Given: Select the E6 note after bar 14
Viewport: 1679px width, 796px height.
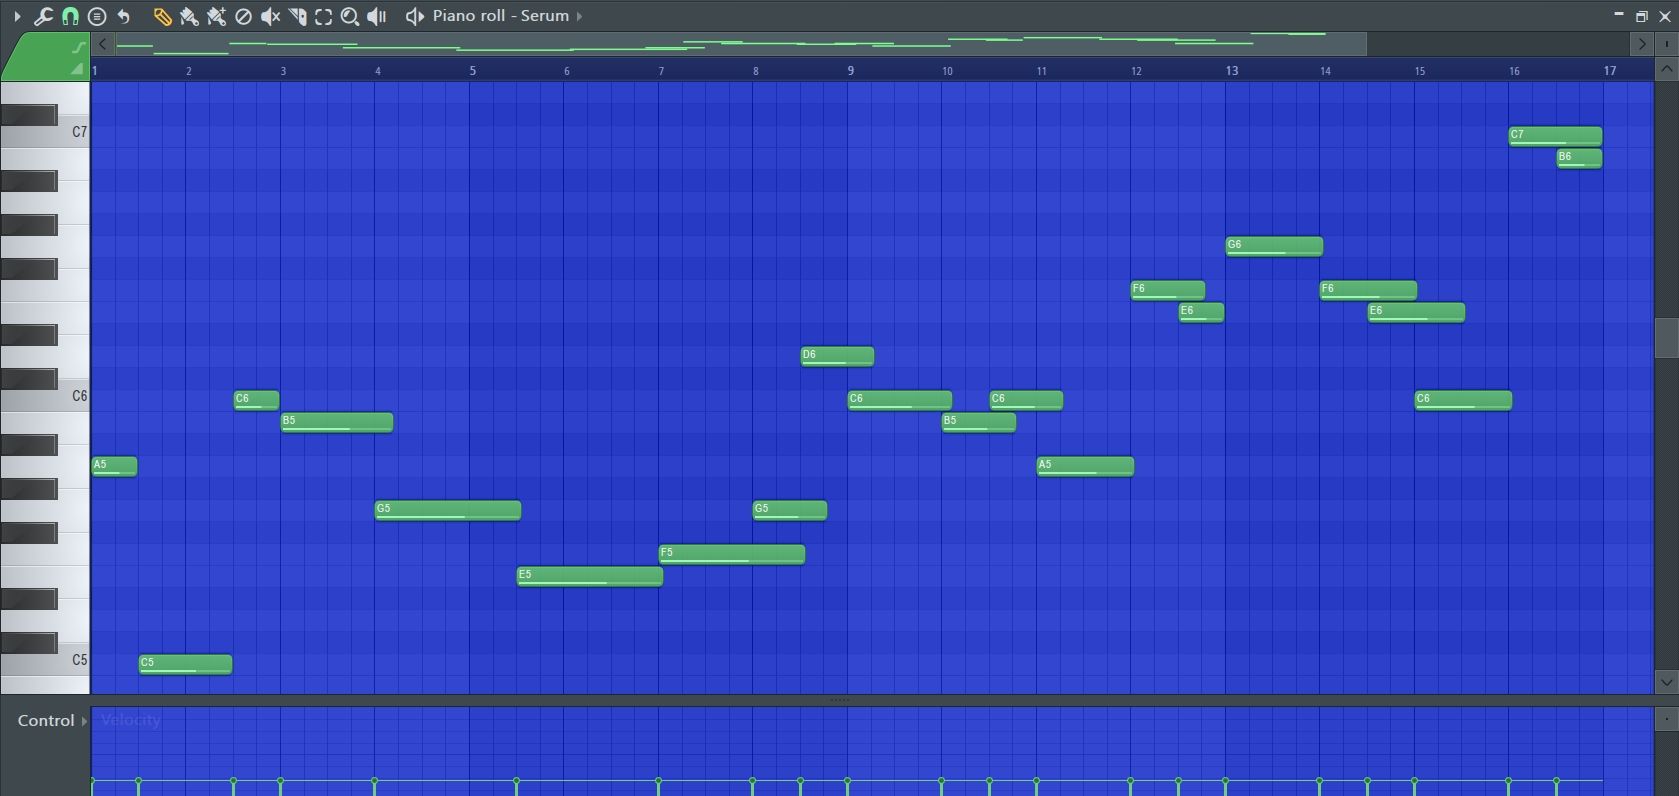Looking at the screenshot, I should [x=1416, y=312].
